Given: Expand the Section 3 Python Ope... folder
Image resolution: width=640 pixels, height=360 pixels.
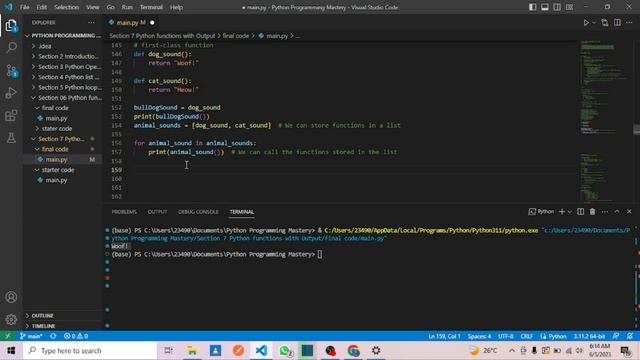Looking at the screenshot, I should 65,67.
